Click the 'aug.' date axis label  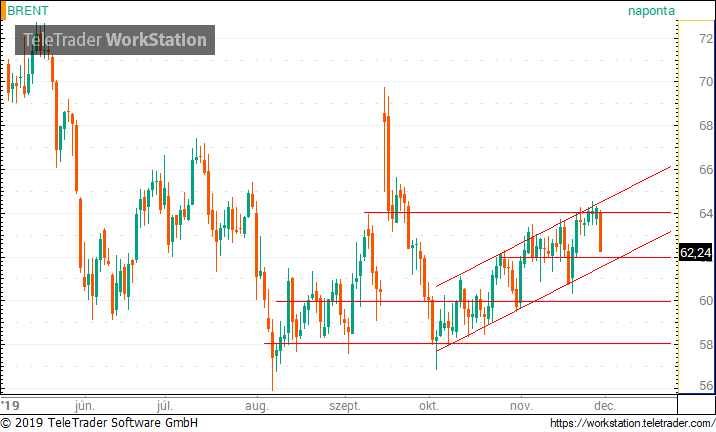(257, 406)
